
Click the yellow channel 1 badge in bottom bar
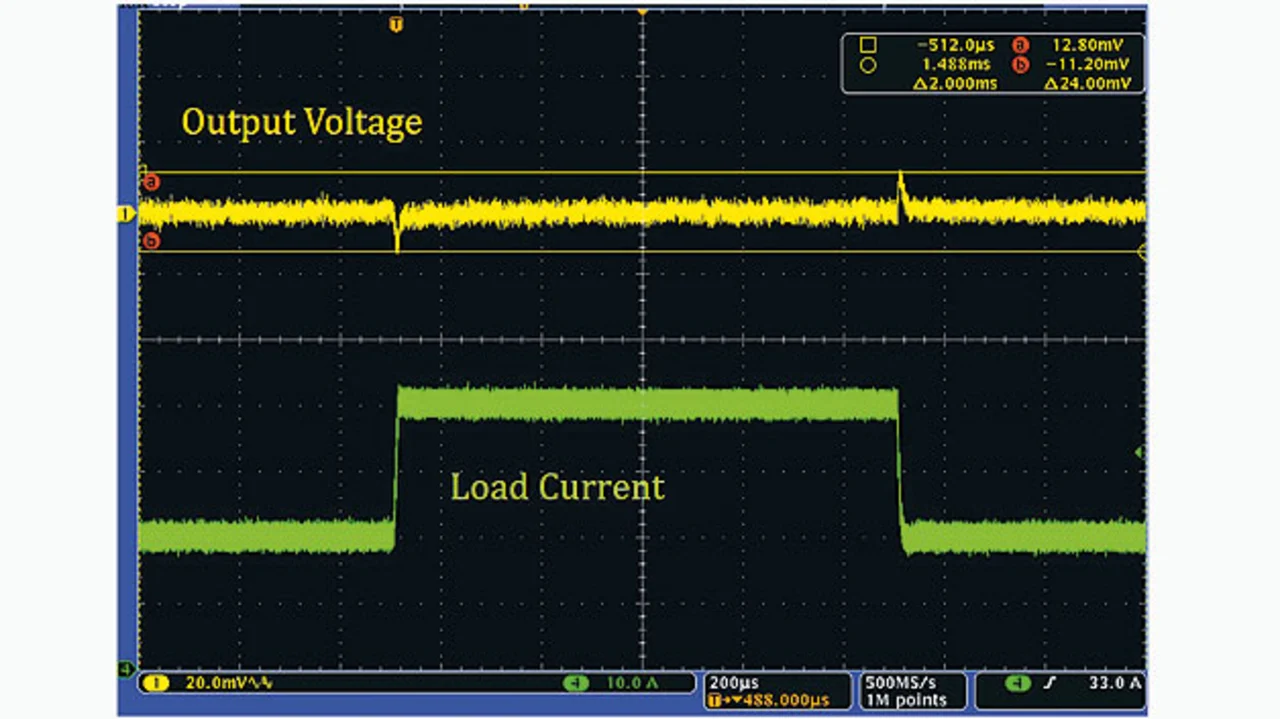(x=154, y=683)
